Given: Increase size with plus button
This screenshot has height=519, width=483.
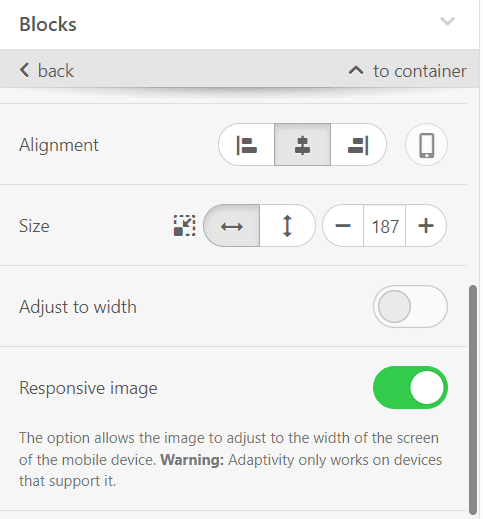Looking at the screenshot, I should point(426,226).
